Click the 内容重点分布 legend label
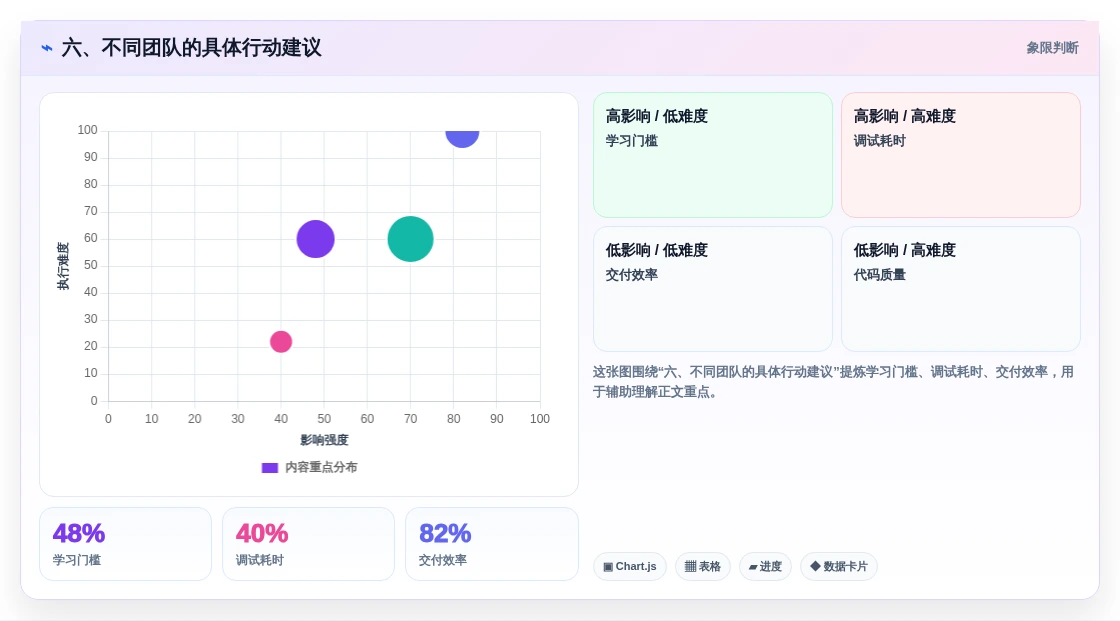The width and height of the screenshot is (1120, 621). (321, 467)
